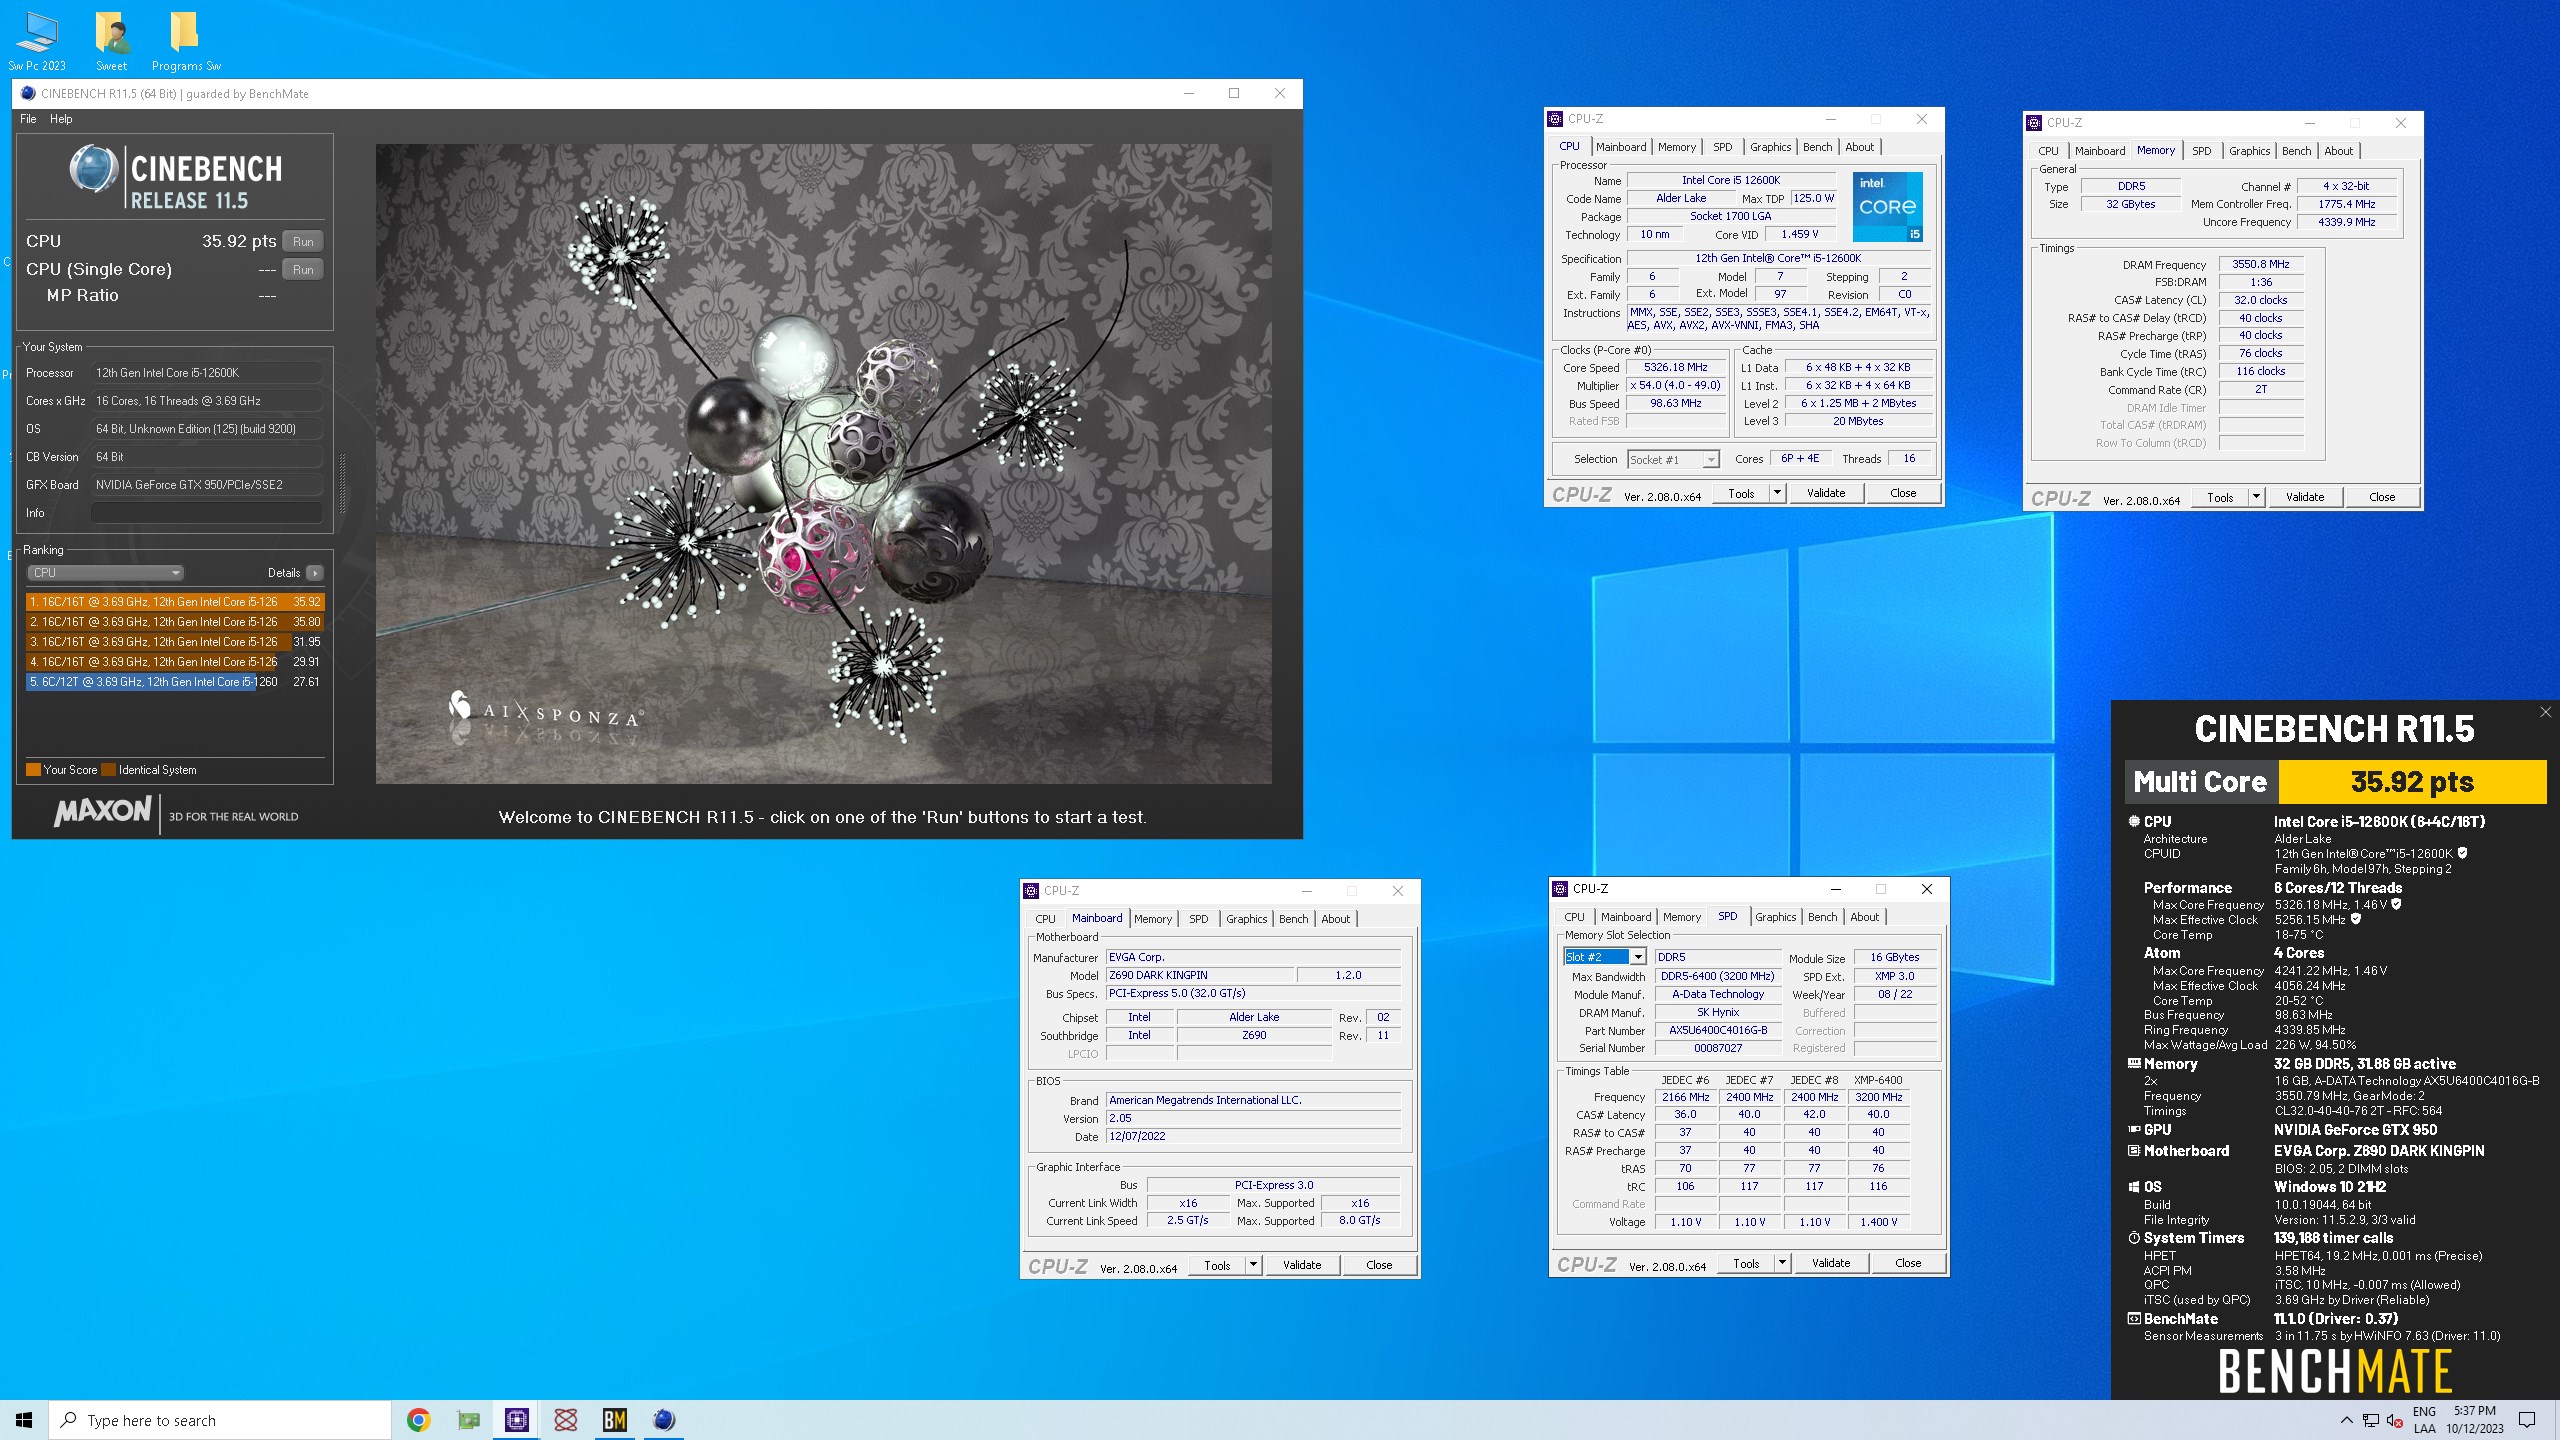Select ranking entry 6C/12T with score 27.61
This screenshot has width=2560, height=1440.
(175, 682)
